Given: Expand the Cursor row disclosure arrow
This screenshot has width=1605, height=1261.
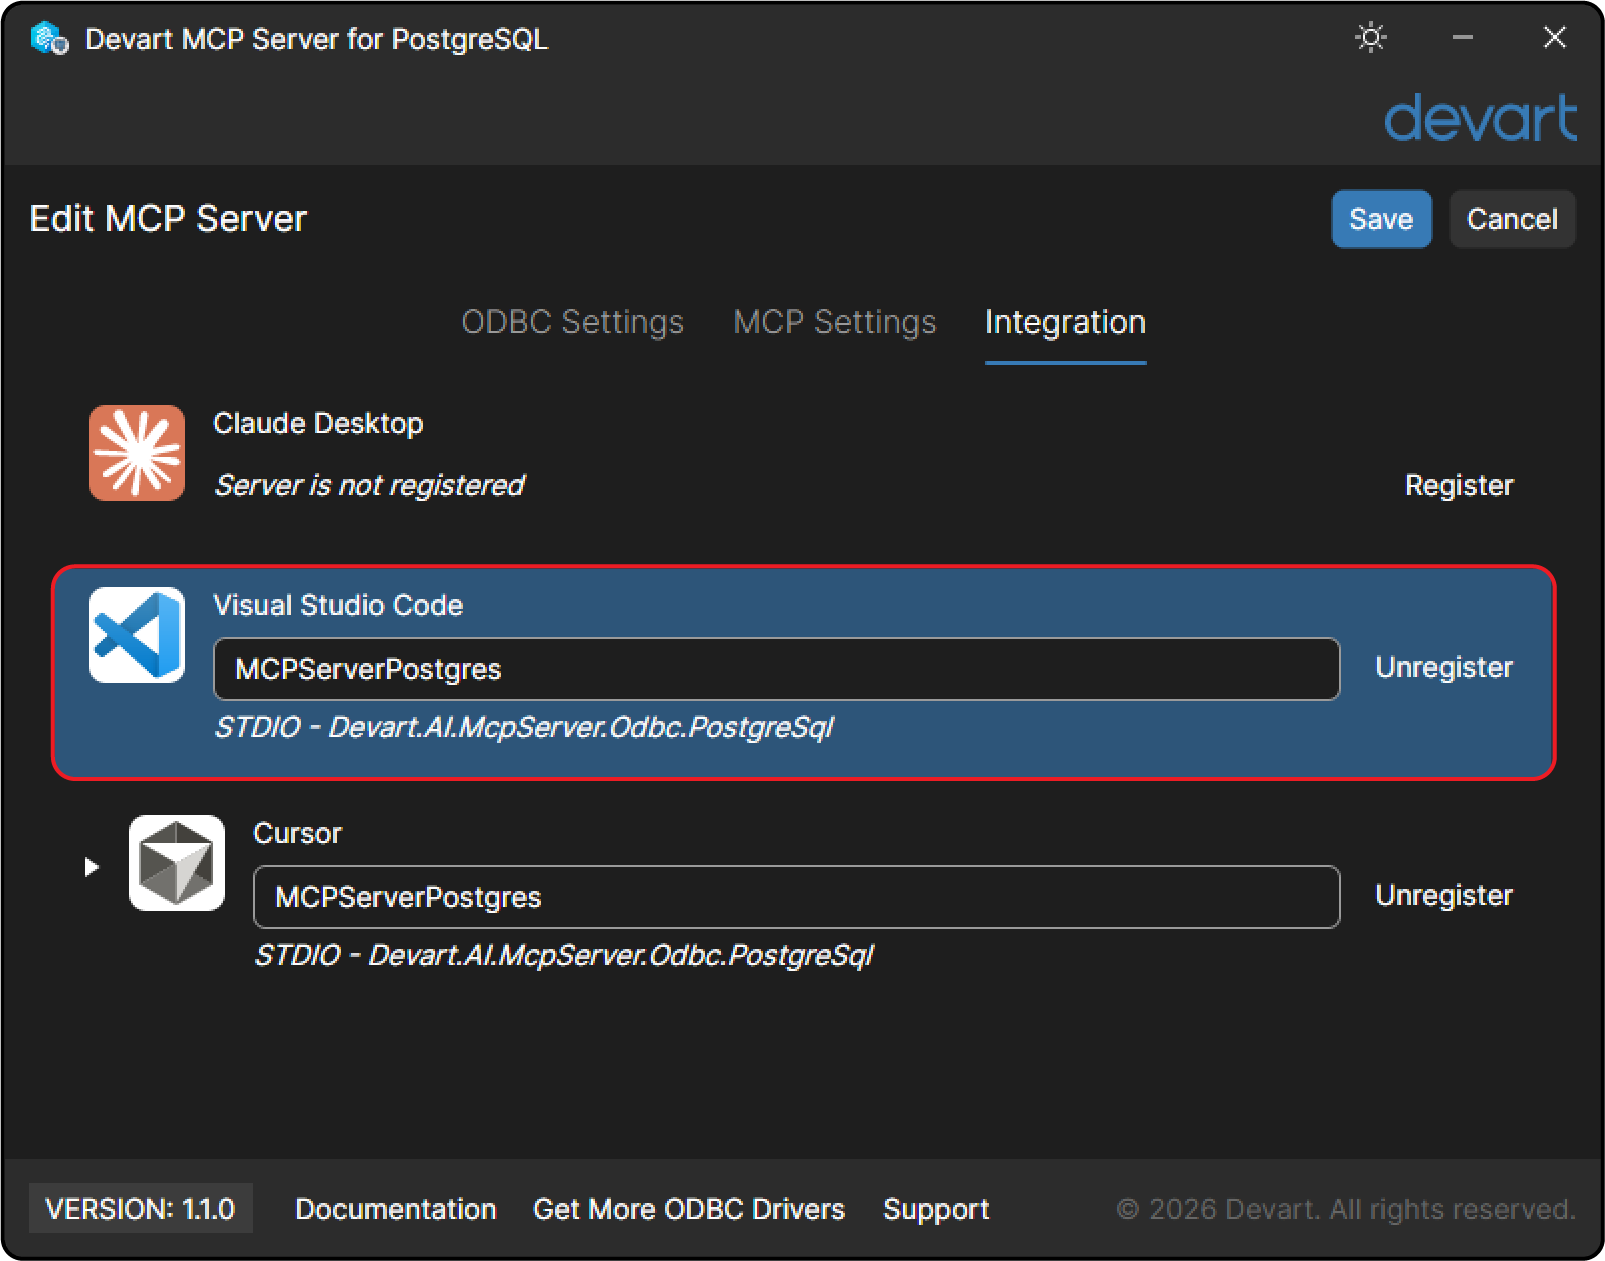Looking at the screenshot, I should pos(92,866).
